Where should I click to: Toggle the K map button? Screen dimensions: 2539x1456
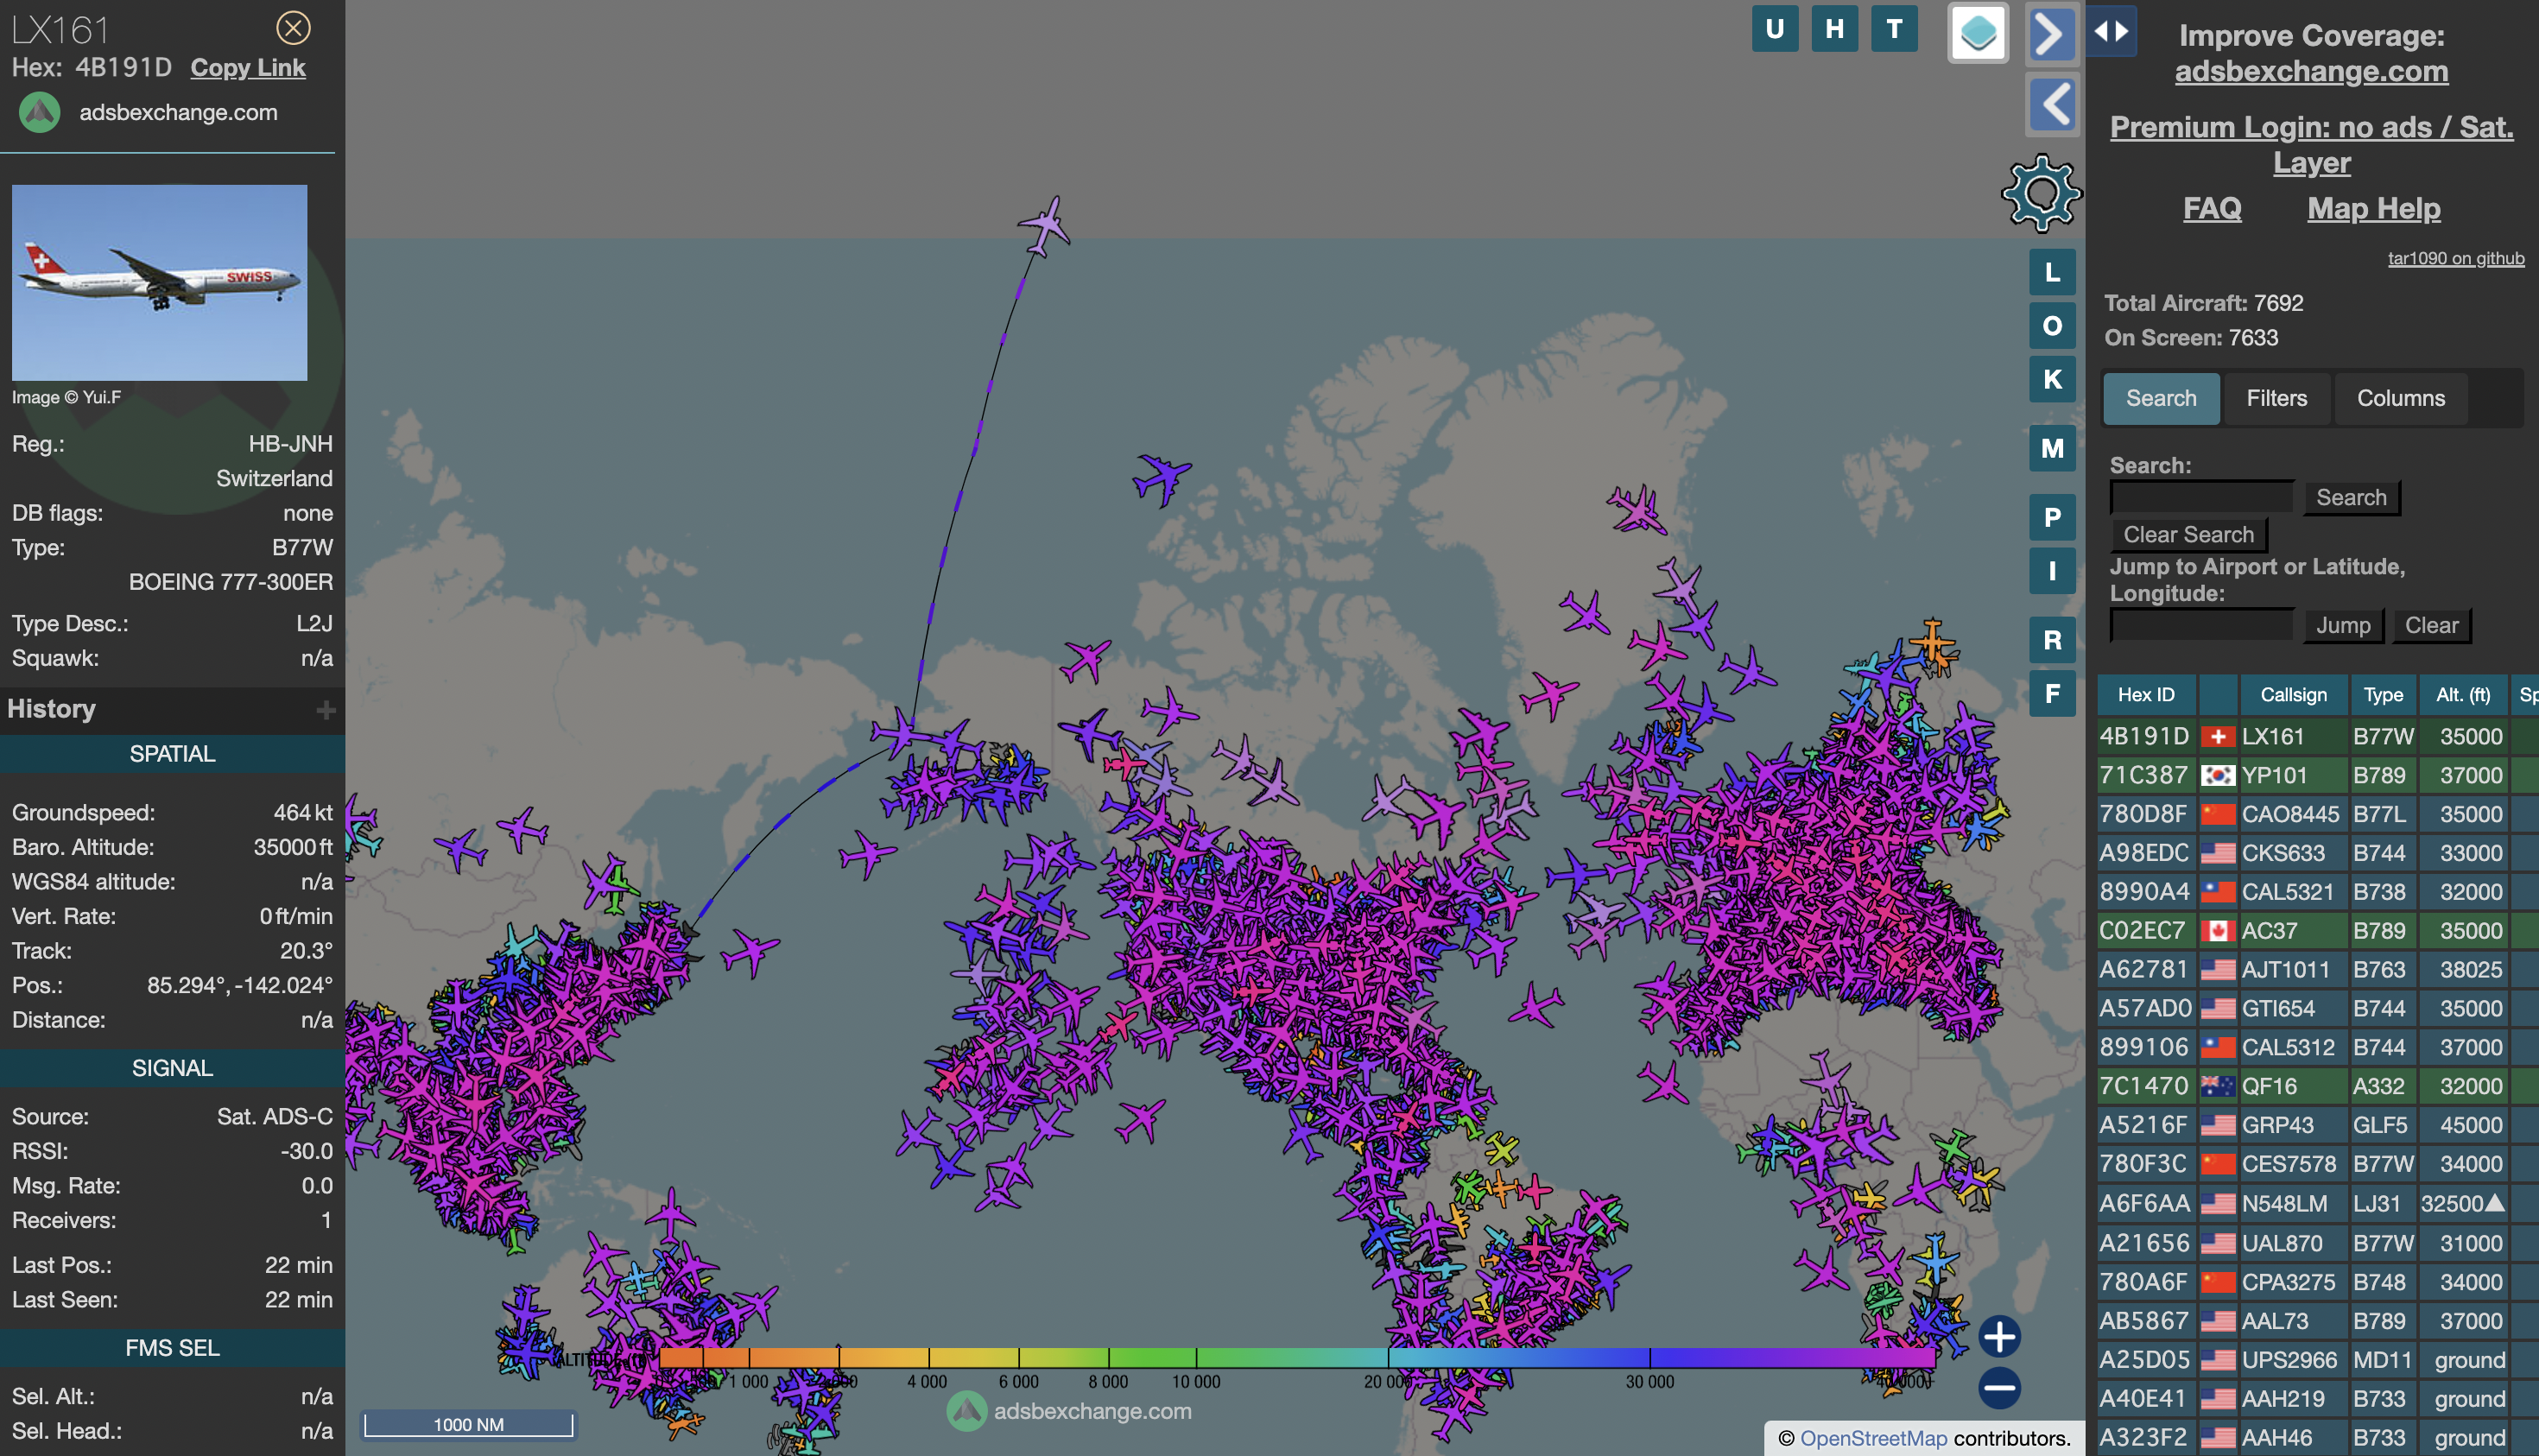[2052, 380]
